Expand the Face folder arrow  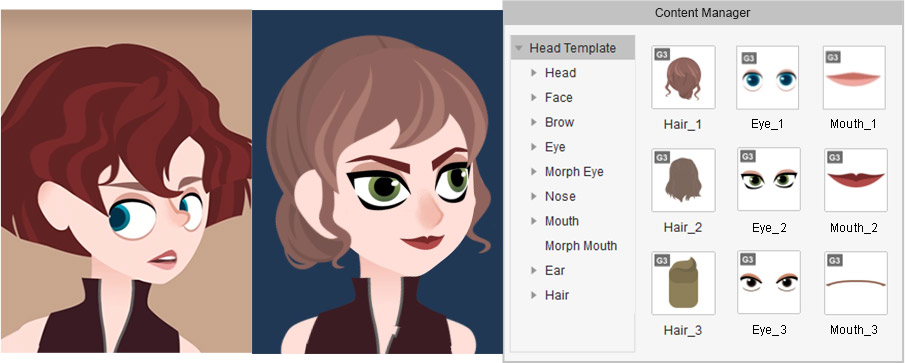click(x=533, y=98)
